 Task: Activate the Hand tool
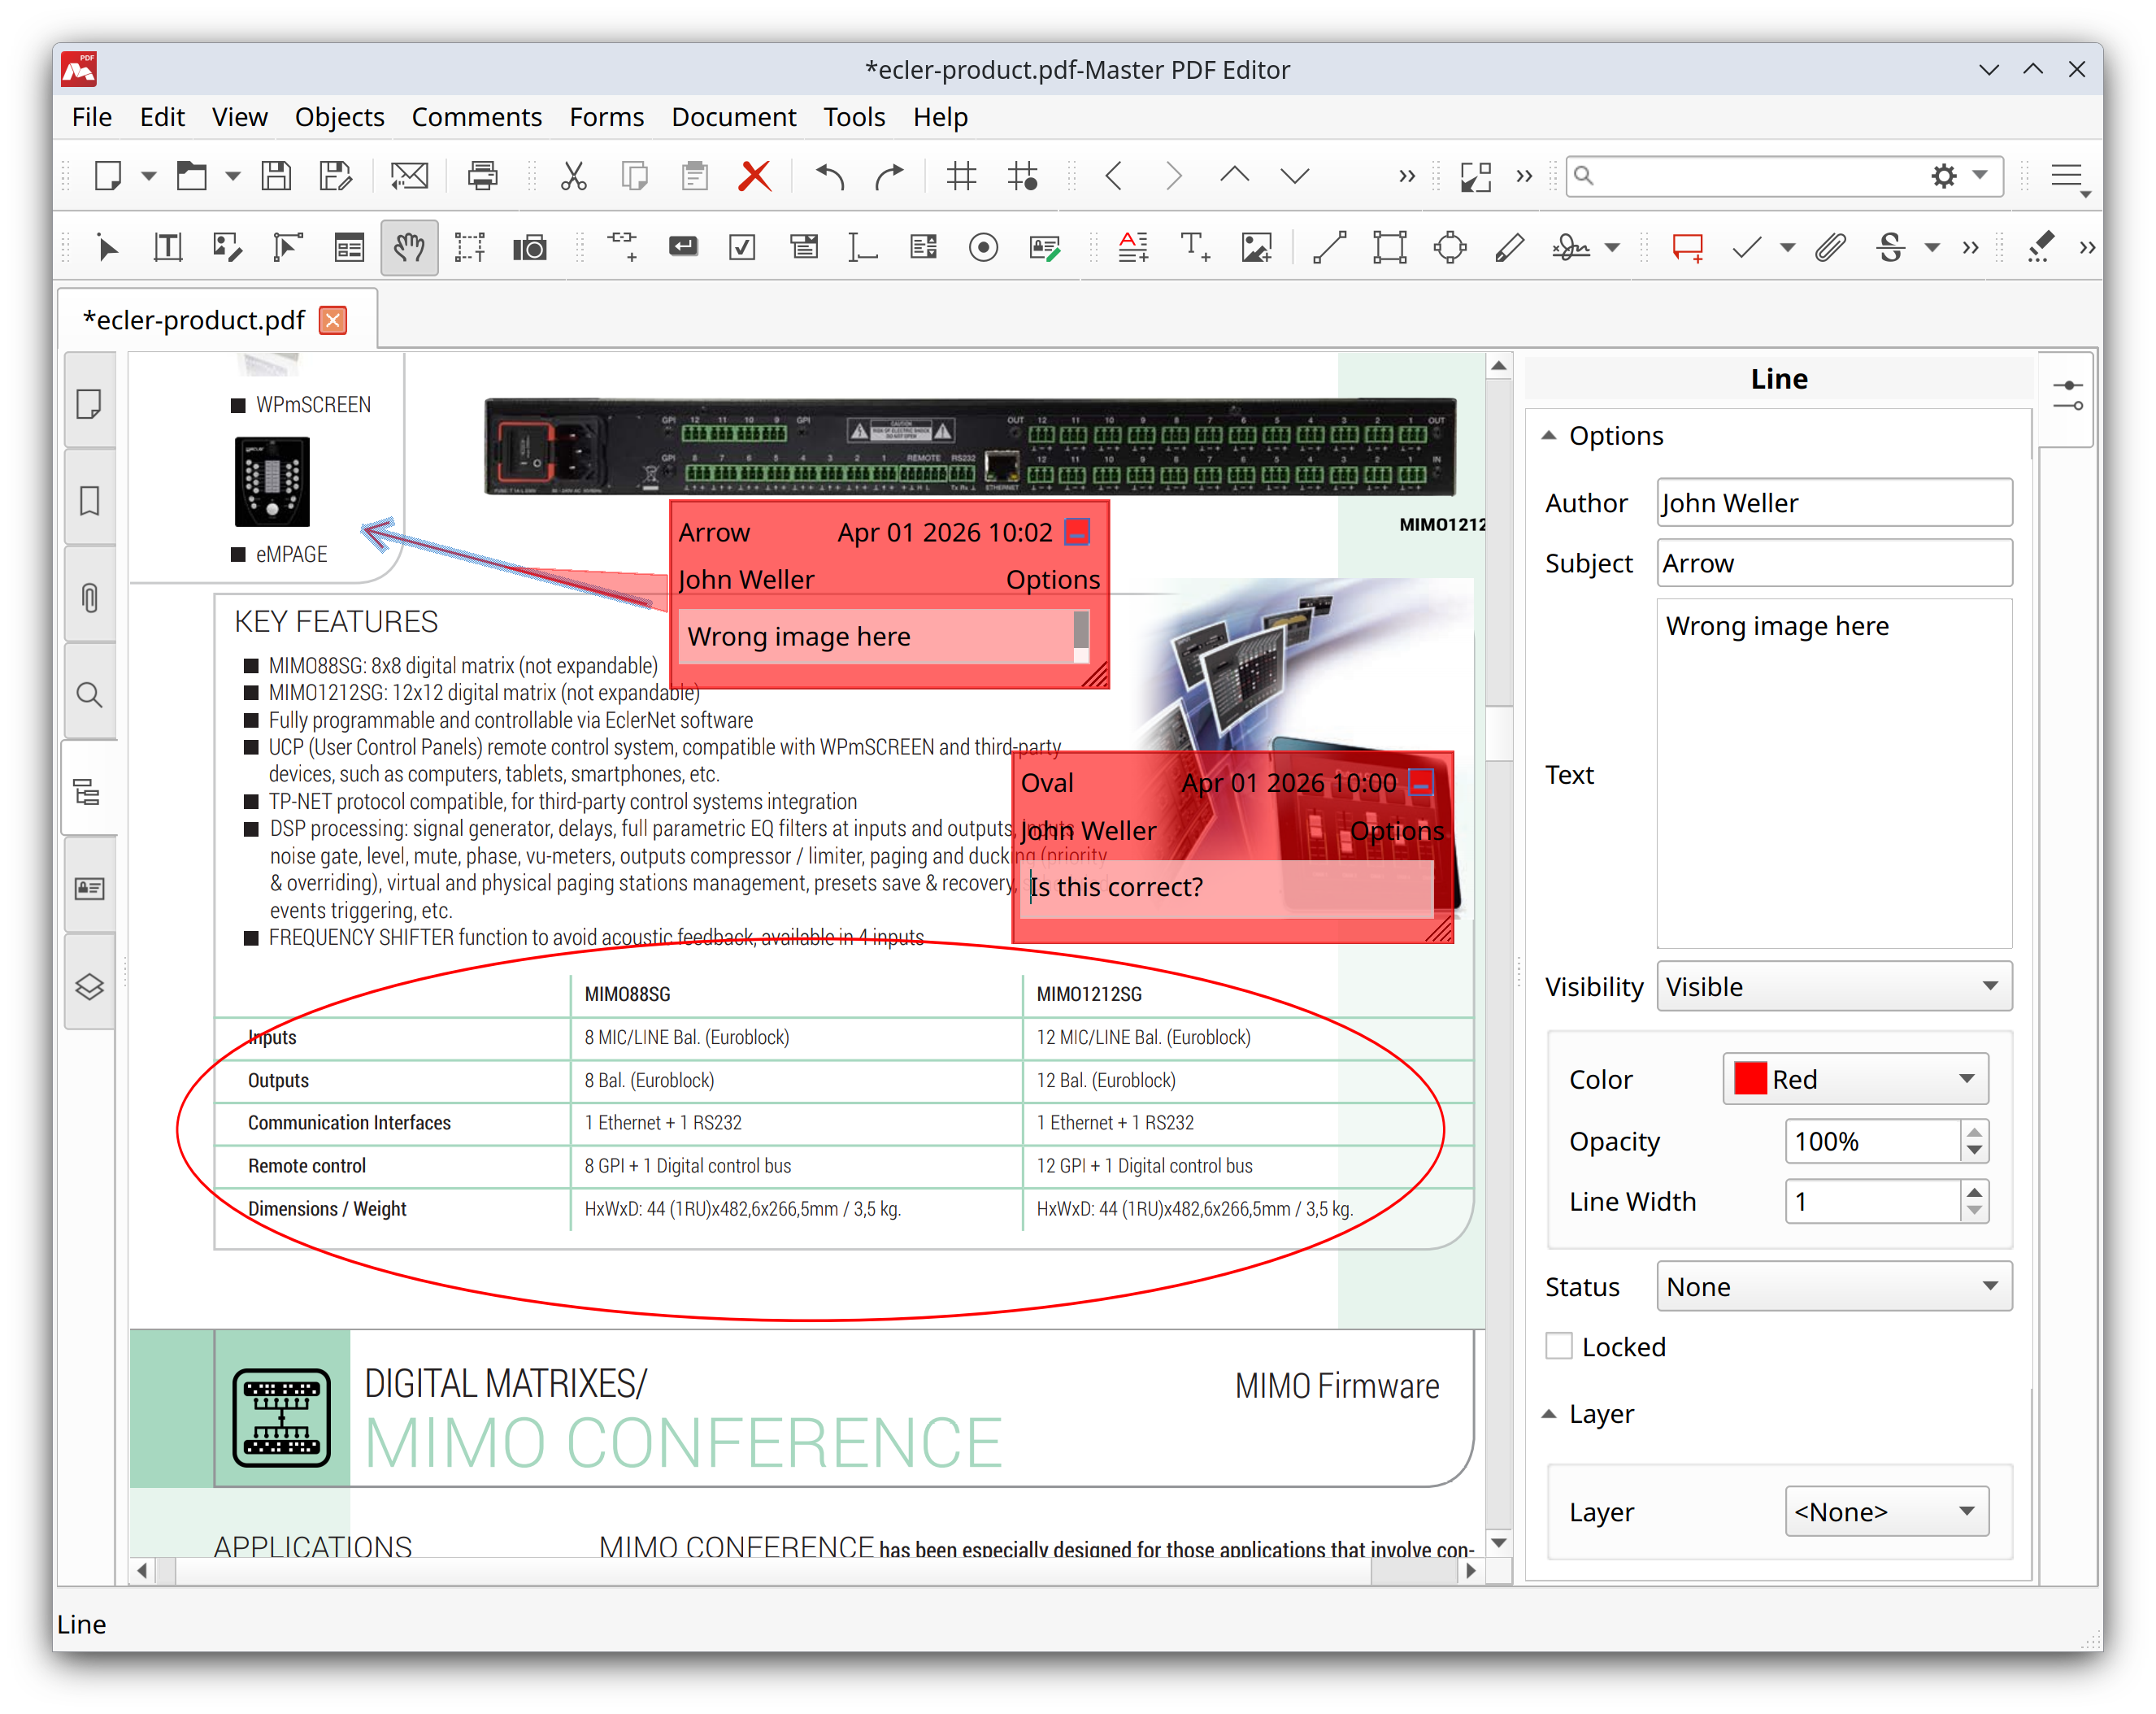click(x=409, y=246)
